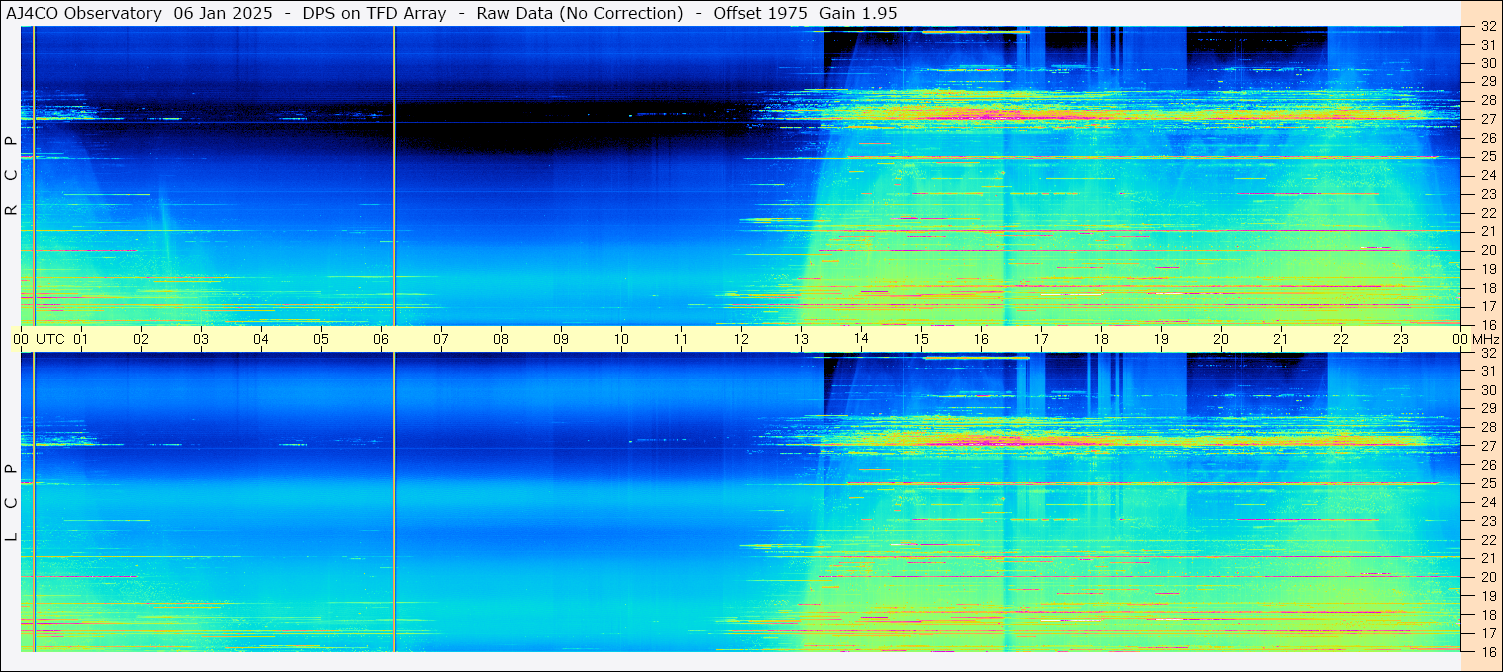Click the "UTC" label on time axis
The height and width of the screenshot is (672, 1503).
tap(50, 339)
